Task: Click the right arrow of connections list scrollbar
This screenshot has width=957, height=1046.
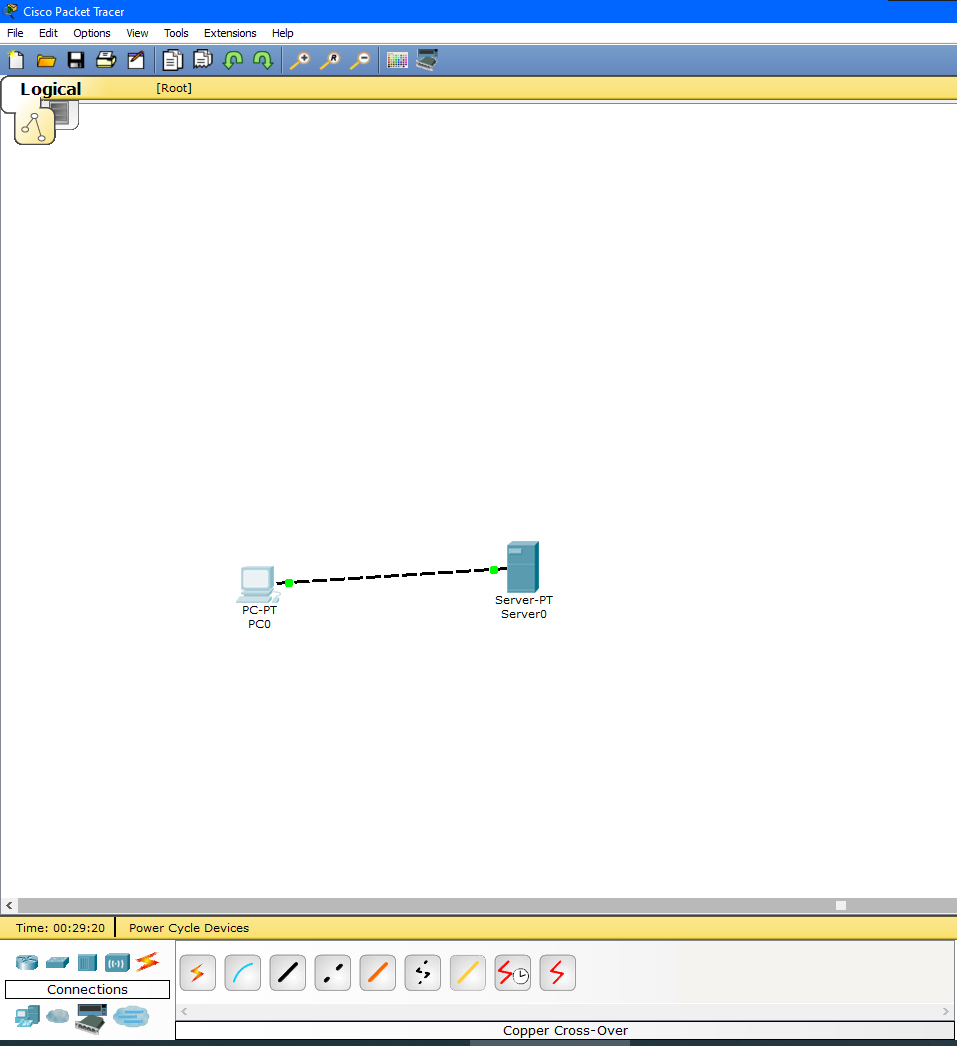Action: pyautogui.click(x=946, y=1011)
